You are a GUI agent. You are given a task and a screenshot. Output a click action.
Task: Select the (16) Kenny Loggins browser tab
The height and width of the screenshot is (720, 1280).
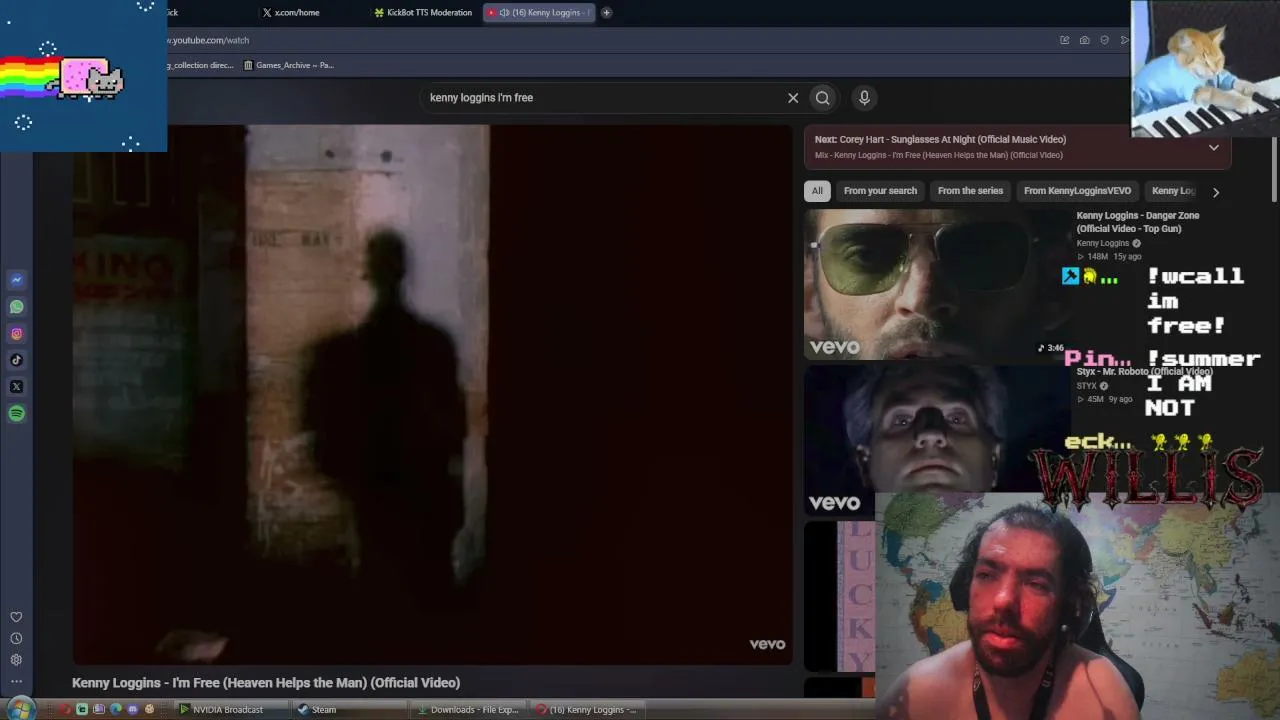point(538,13)
